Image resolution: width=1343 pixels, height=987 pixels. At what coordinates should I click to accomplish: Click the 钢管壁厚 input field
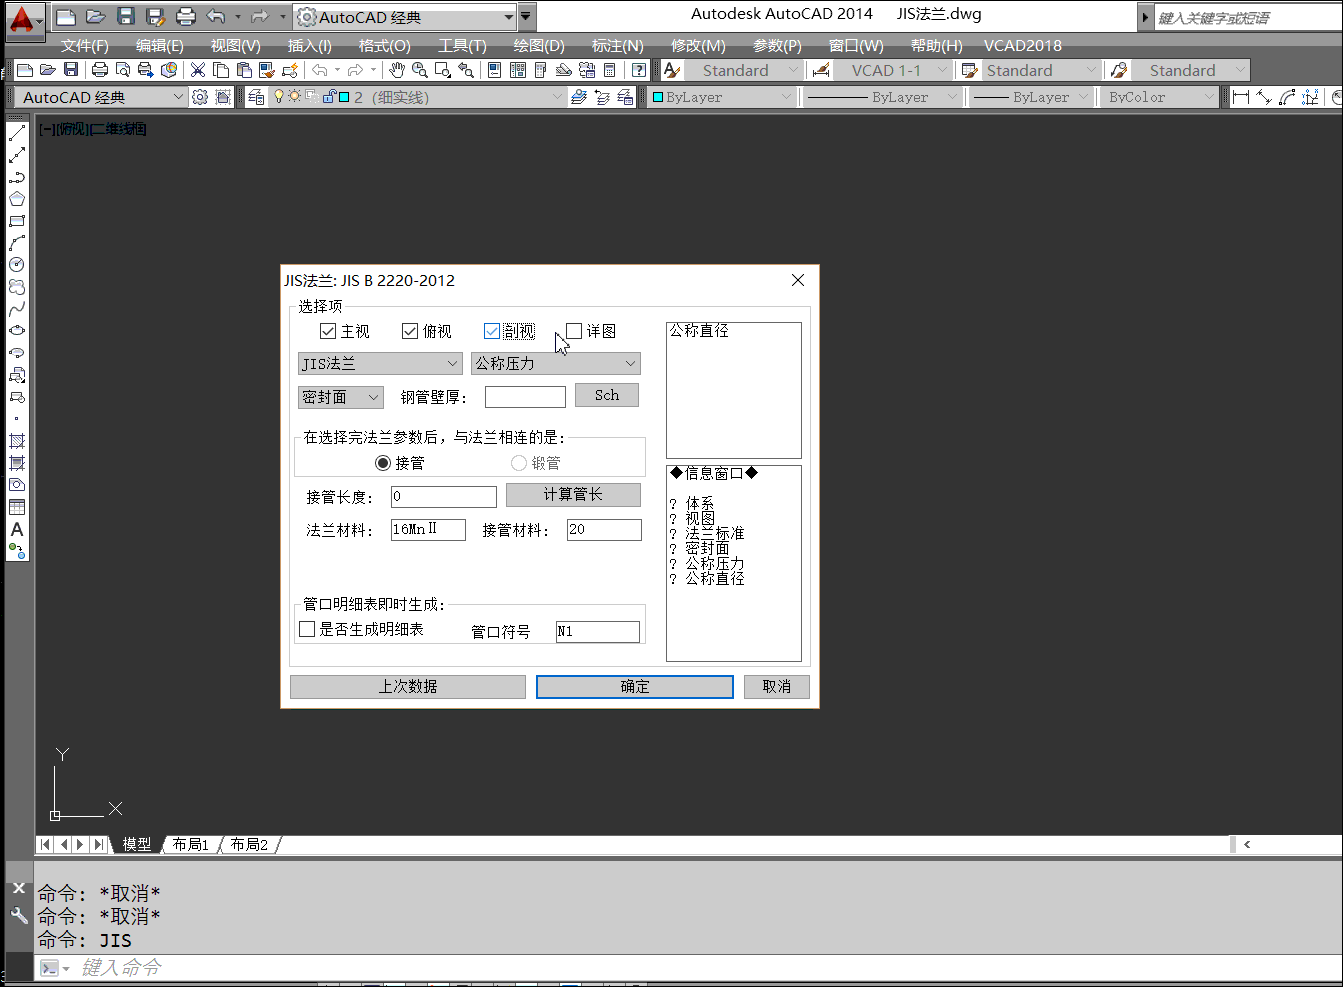(x=525, y=397)
